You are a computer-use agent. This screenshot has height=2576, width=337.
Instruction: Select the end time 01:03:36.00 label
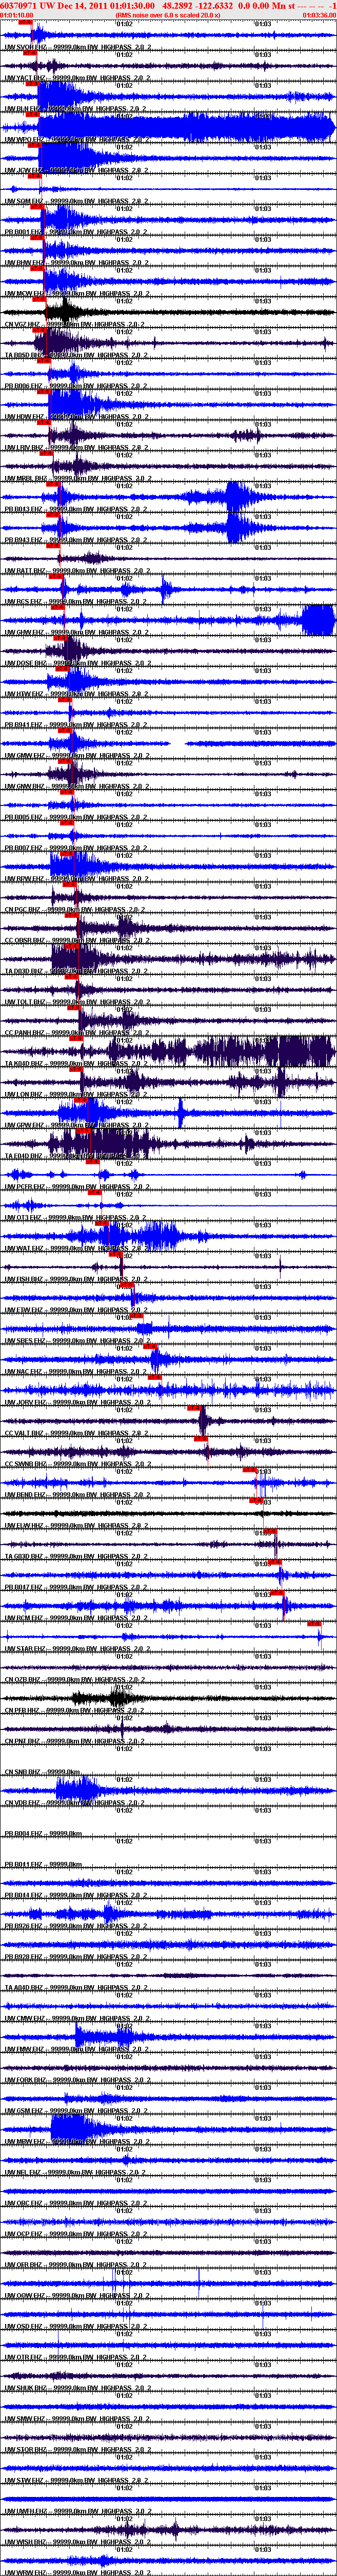[x=319, y=15]
